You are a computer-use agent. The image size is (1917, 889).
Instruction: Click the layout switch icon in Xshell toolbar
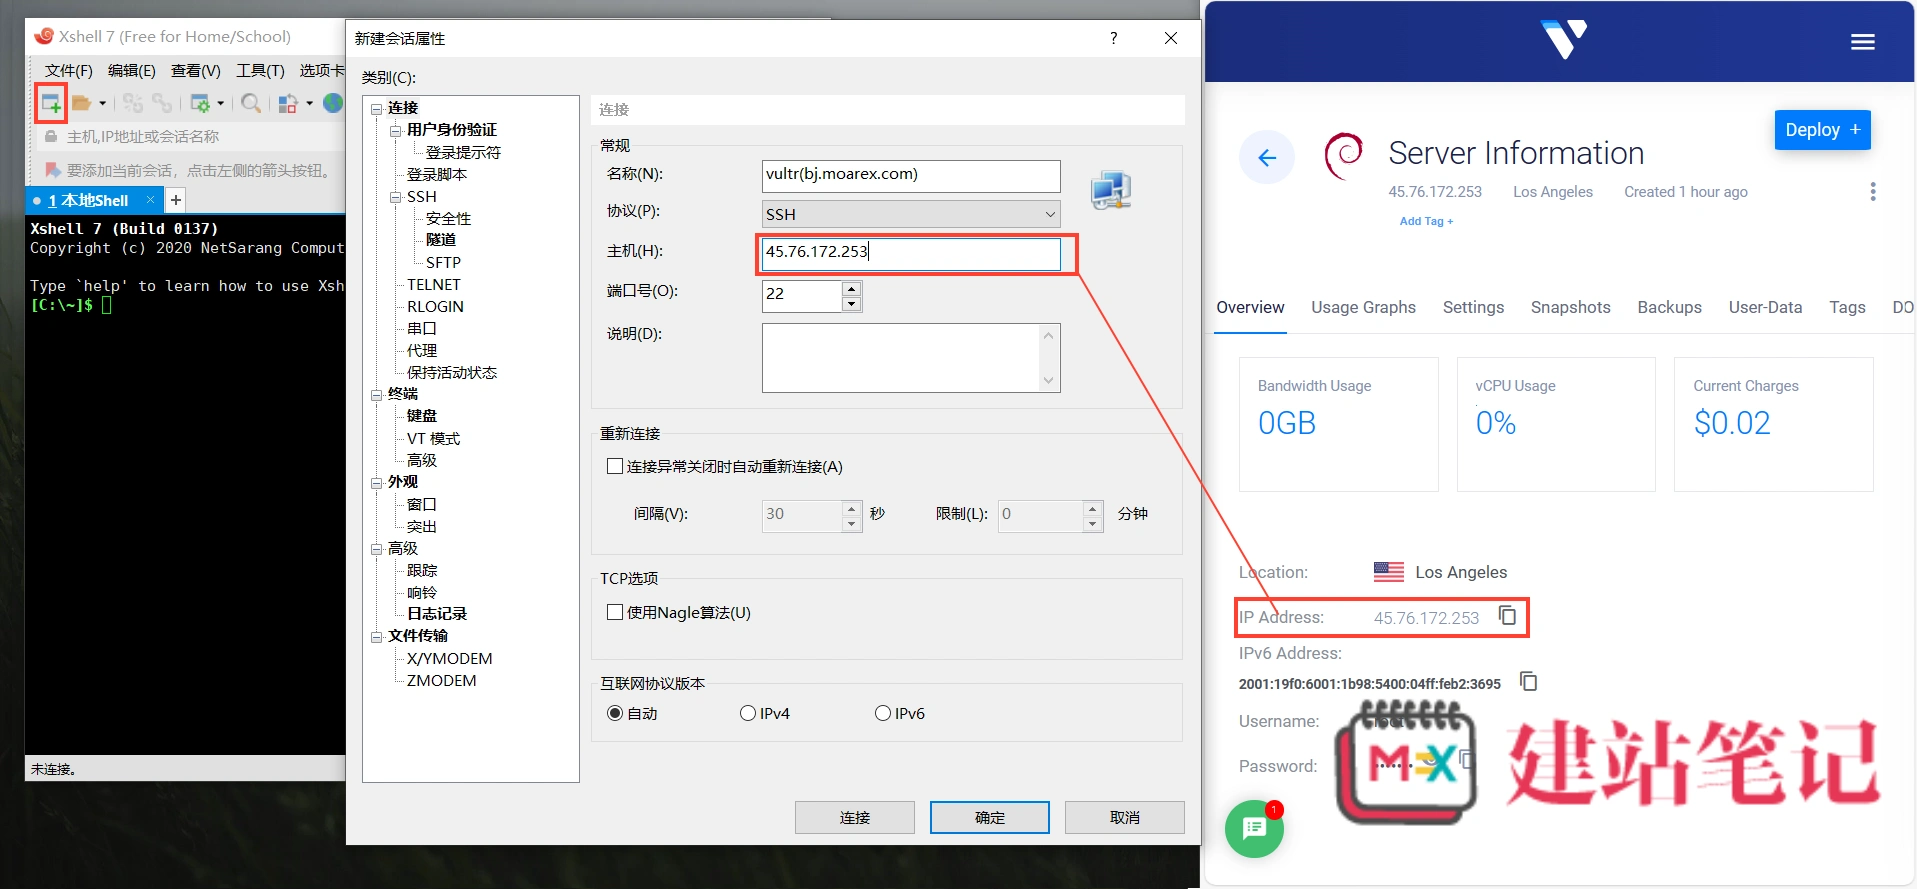(288, 103)
